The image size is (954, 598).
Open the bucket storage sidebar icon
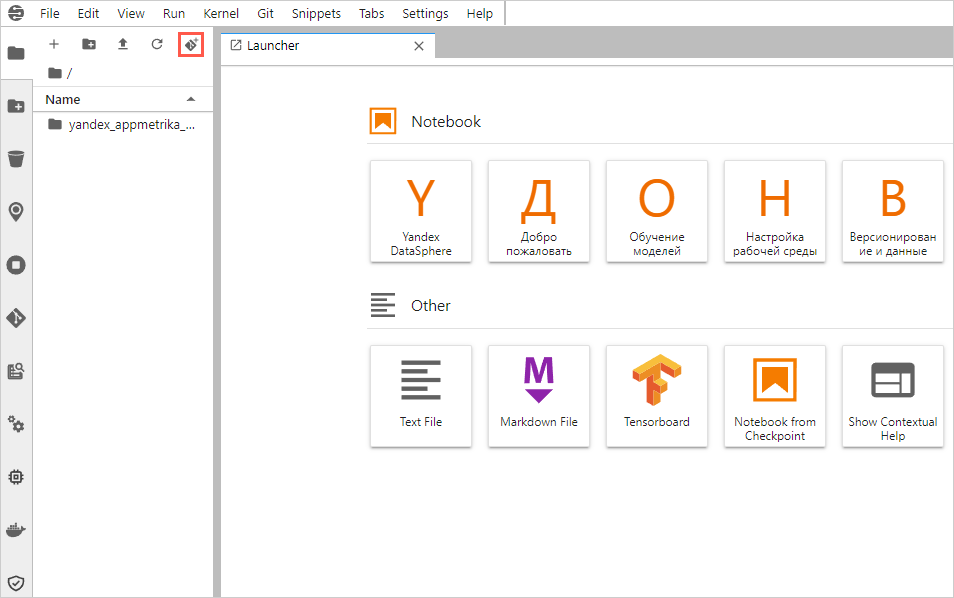(x=16, y=159)
